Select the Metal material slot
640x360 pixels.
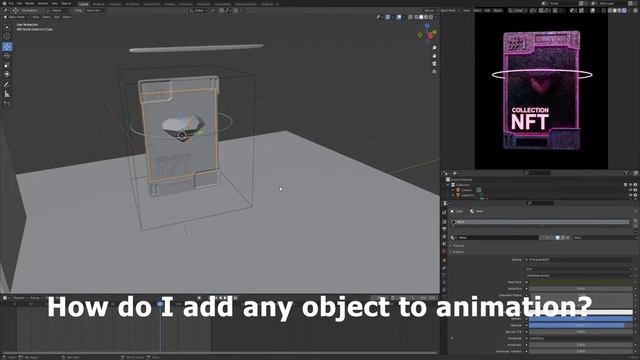pyautogui.click(x=541, y=222)
